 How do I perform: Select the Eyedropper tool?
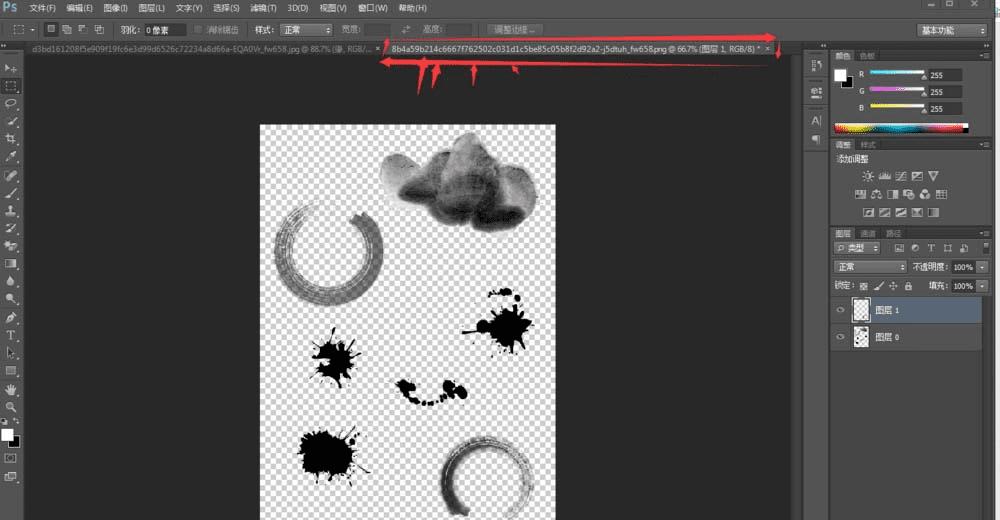[x=11, y=156]
